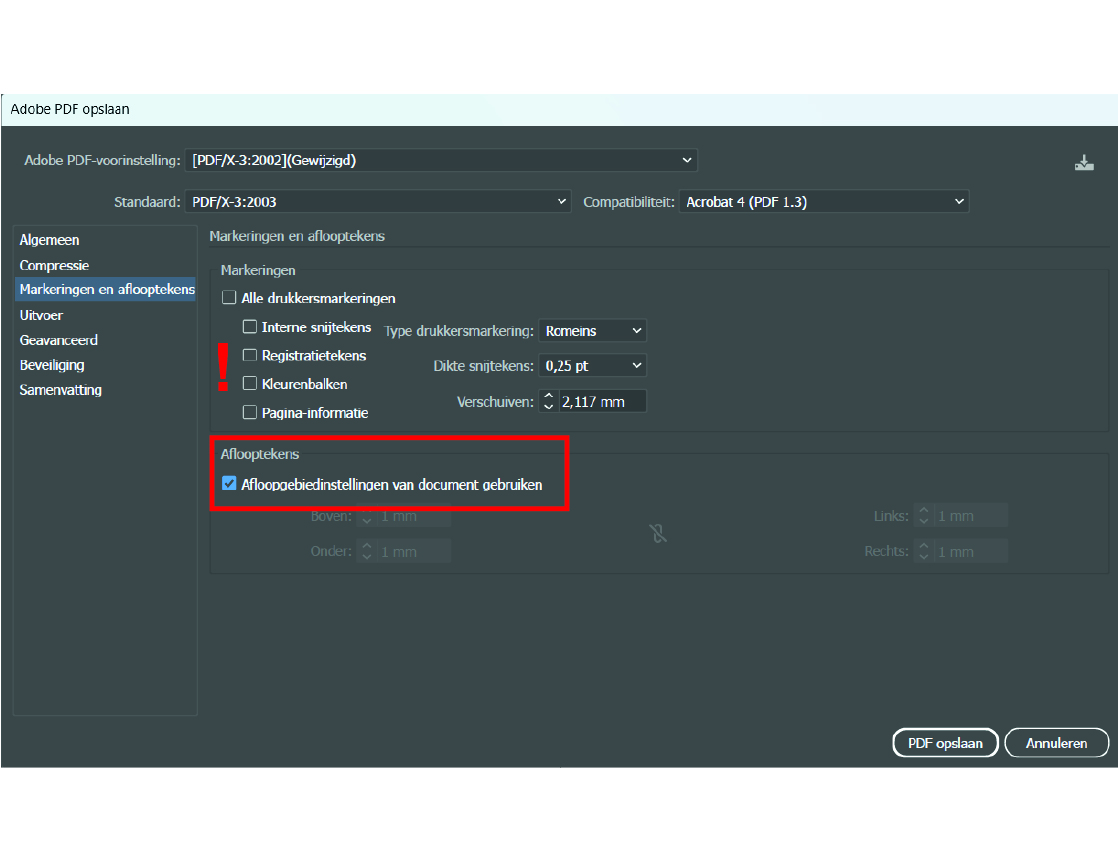Open the Standaard PDF/X-3:2003 dropdown

pos(377,202)
